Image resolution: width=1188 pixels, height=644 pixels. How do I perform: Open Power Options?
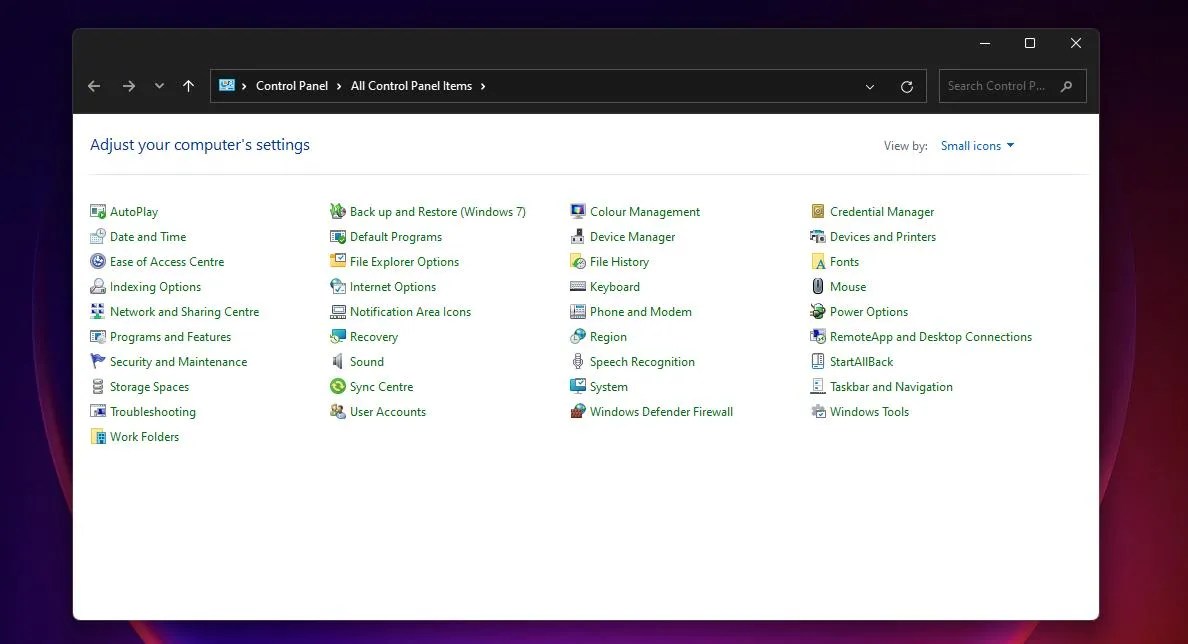(x=869, y=311)
